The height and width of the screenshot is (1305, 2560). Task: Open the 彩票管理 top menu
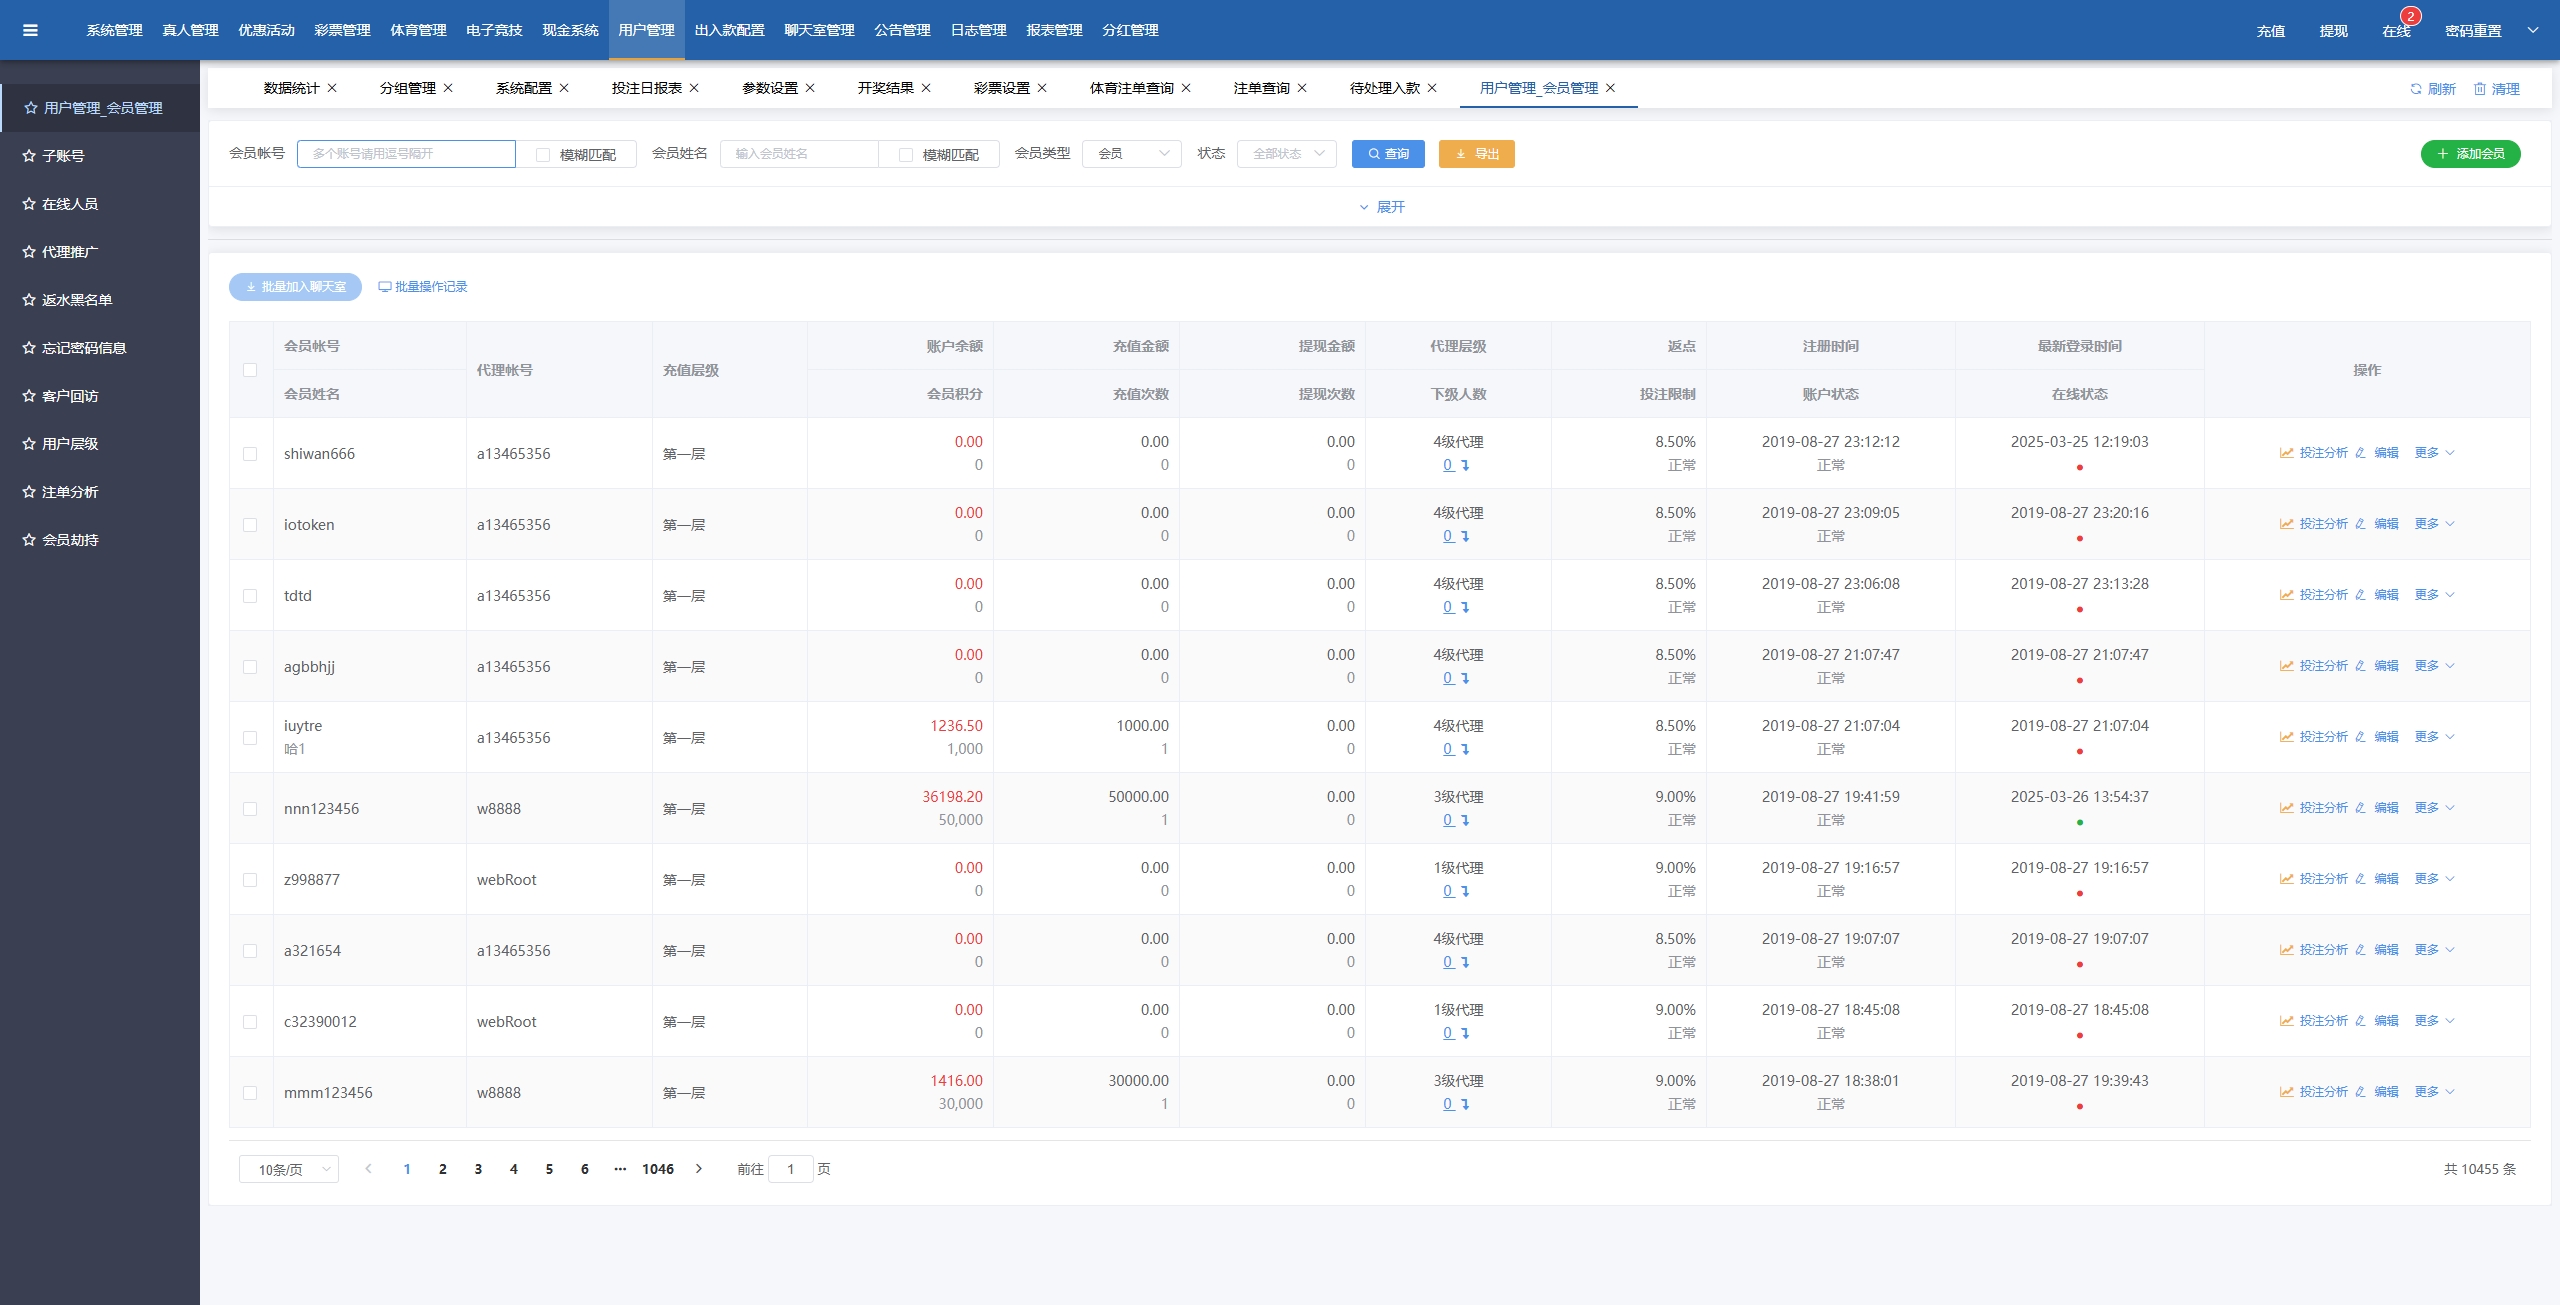pos(342,30)
